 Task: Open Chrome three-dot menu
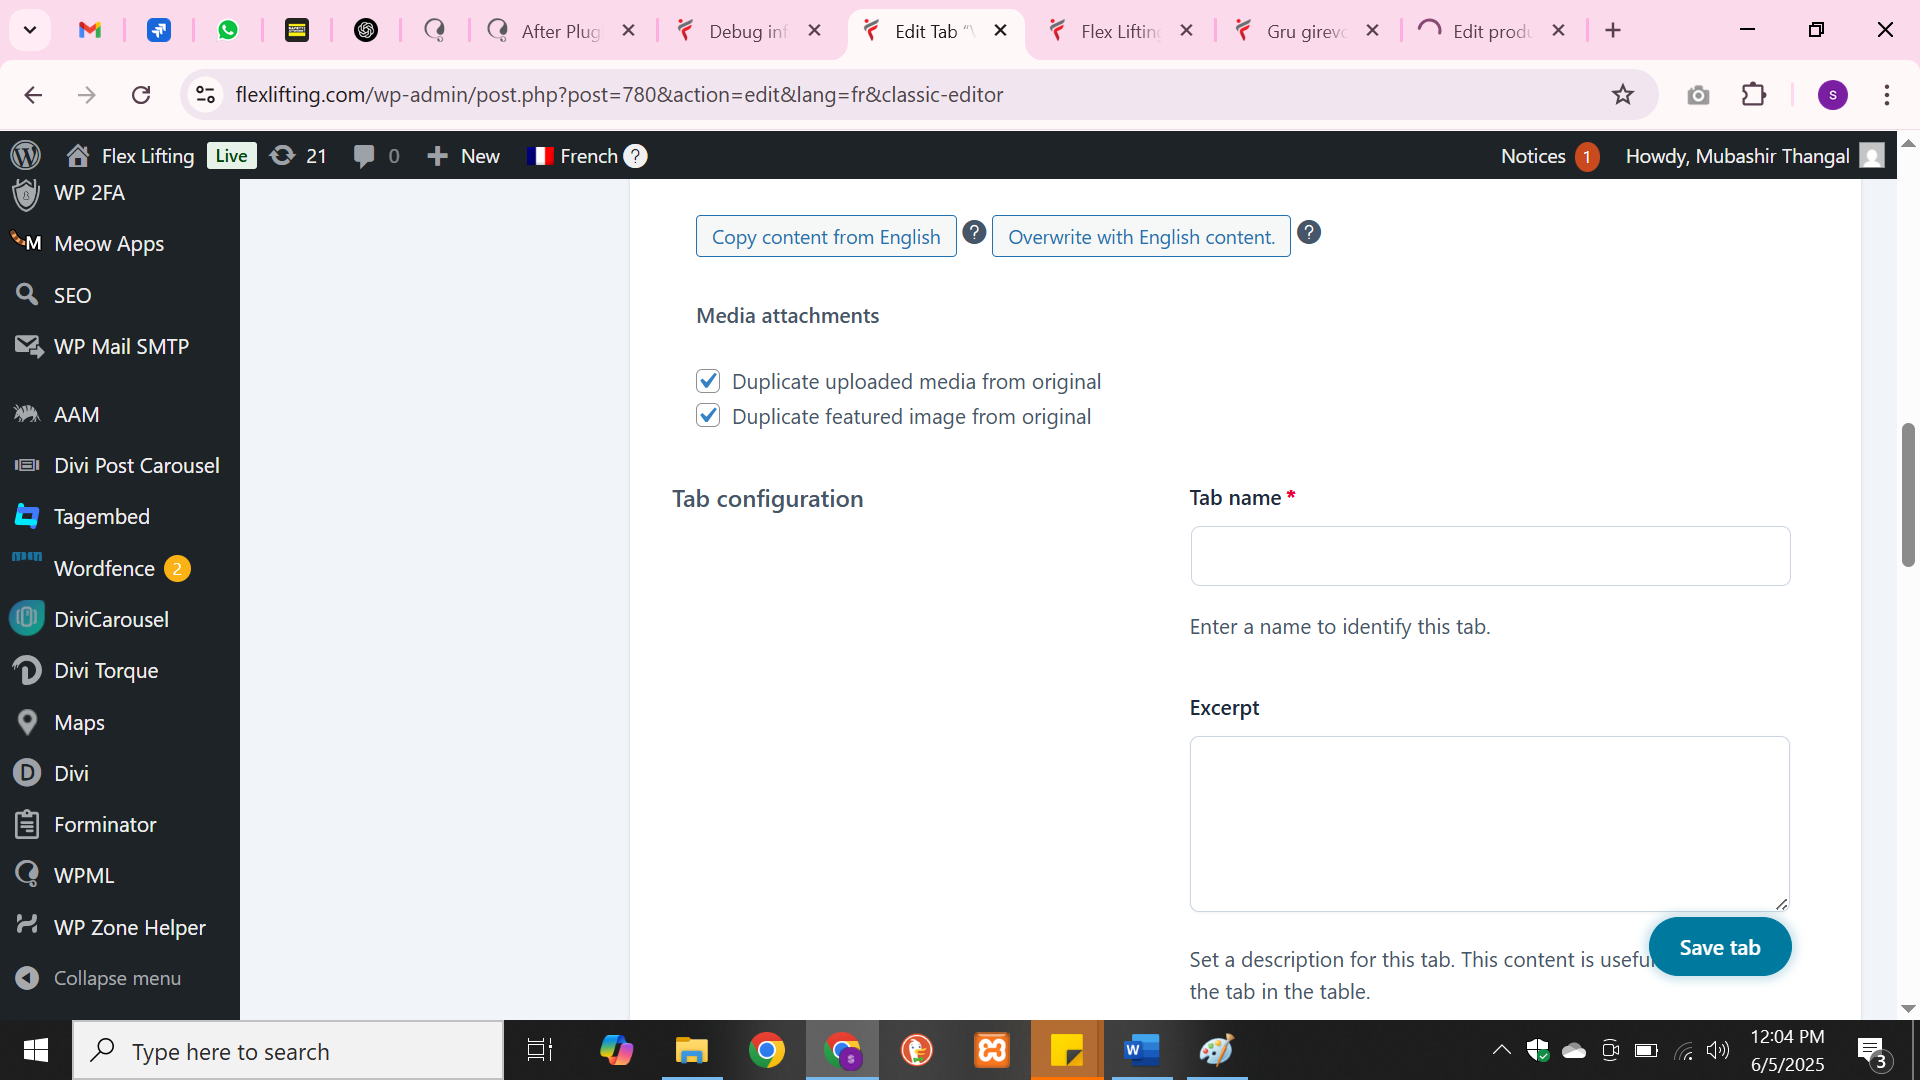(1887, 94)
